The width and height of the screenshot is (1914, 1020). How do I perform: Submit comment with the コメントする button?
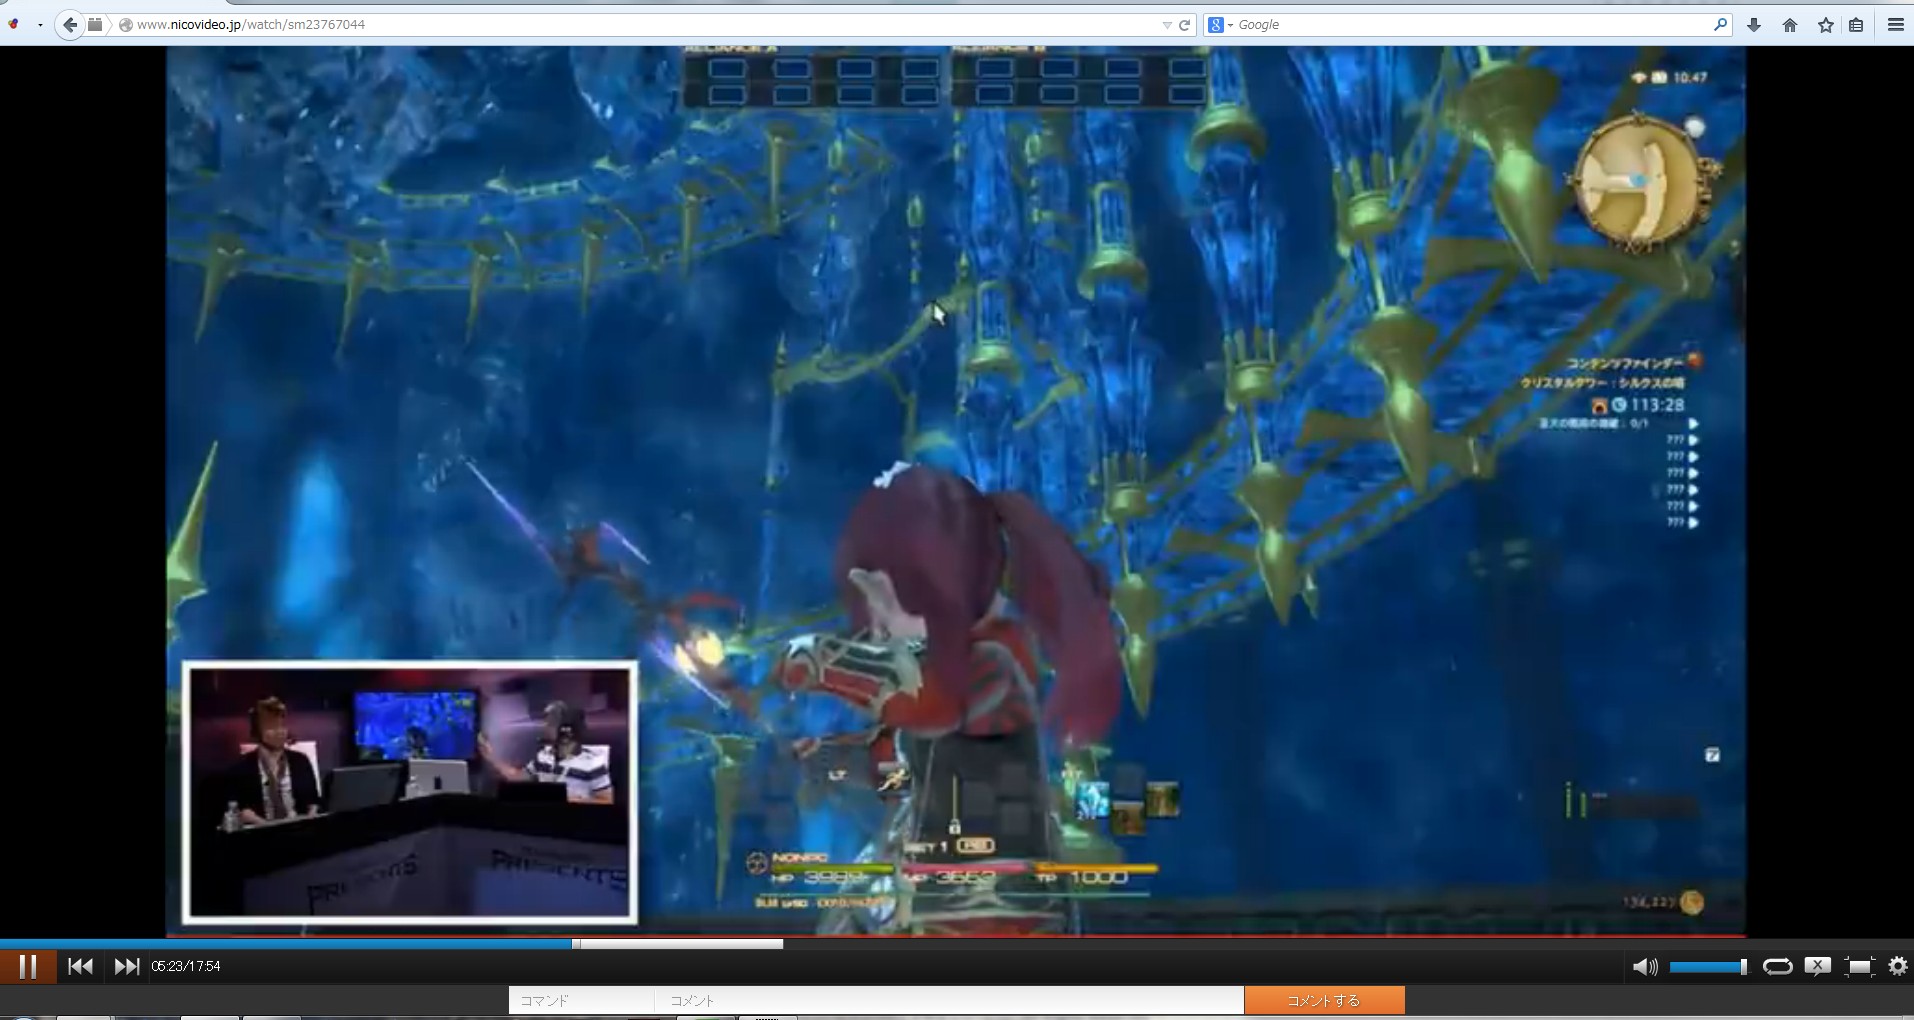click(1324, 1000)
